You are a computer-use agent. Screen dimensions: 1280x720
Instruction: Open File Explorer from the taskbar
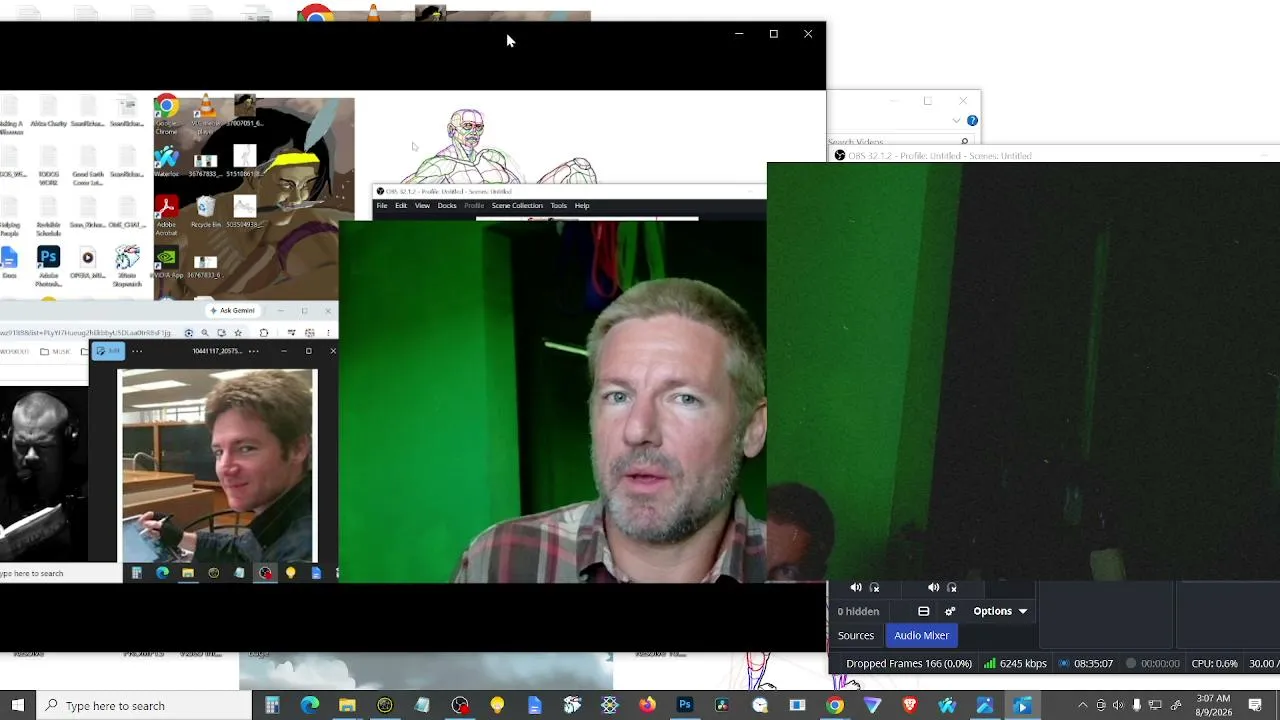(347, 706)
